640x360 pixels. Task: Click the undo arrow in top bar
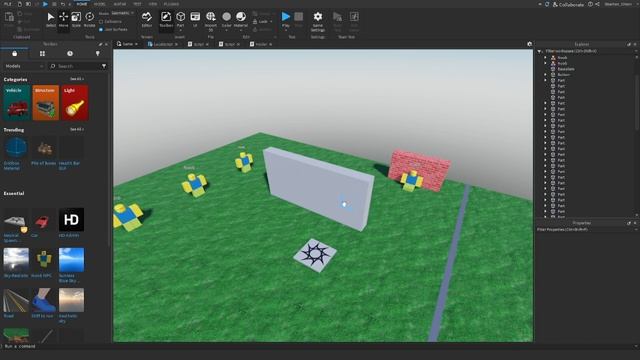pos(63,4)
